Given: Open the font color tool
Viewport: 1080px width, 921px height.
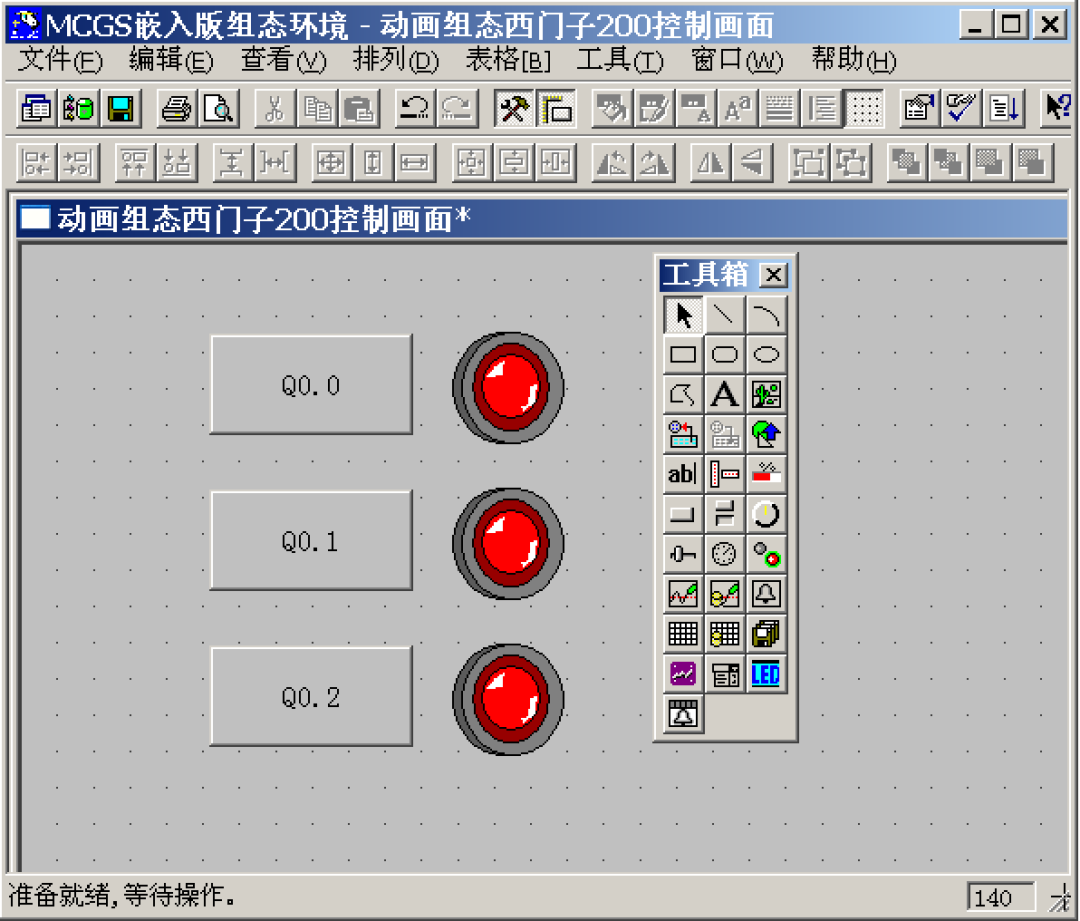Looking at the screenshot, I should tap(695, 108).
